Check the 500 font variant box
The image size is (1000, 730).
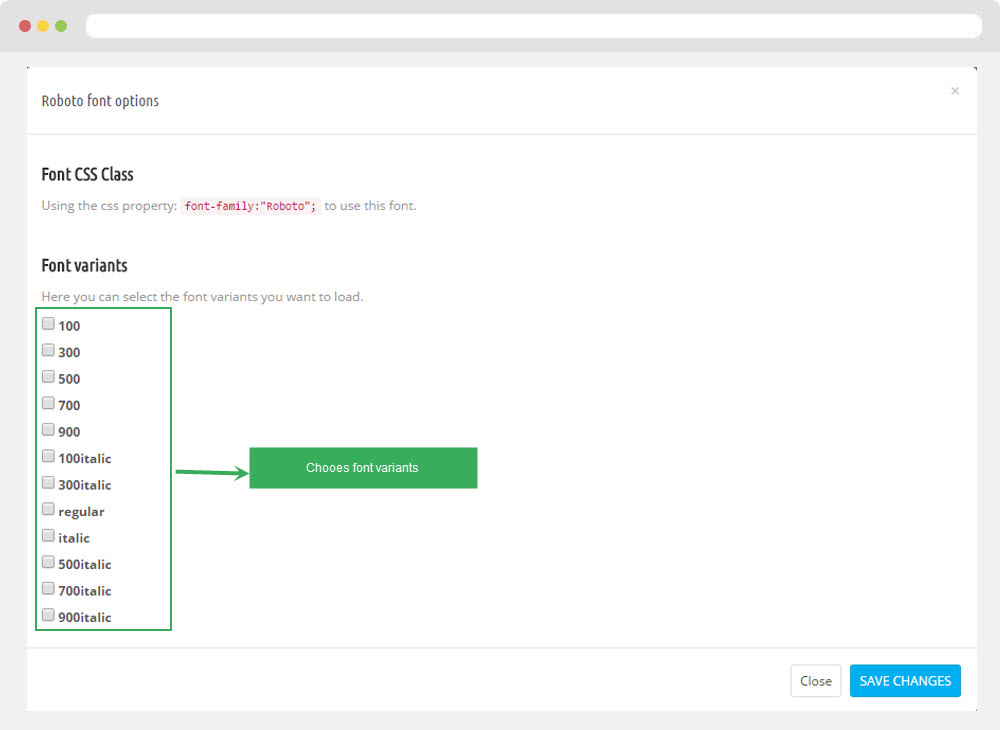coord(48,376)
